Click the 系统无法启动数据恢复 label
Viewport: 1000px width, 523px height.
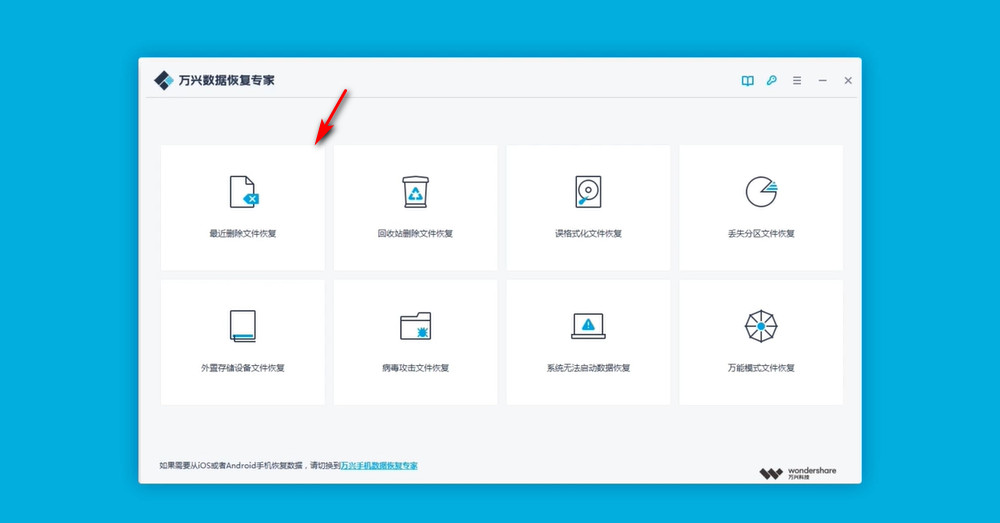point(588,368)
